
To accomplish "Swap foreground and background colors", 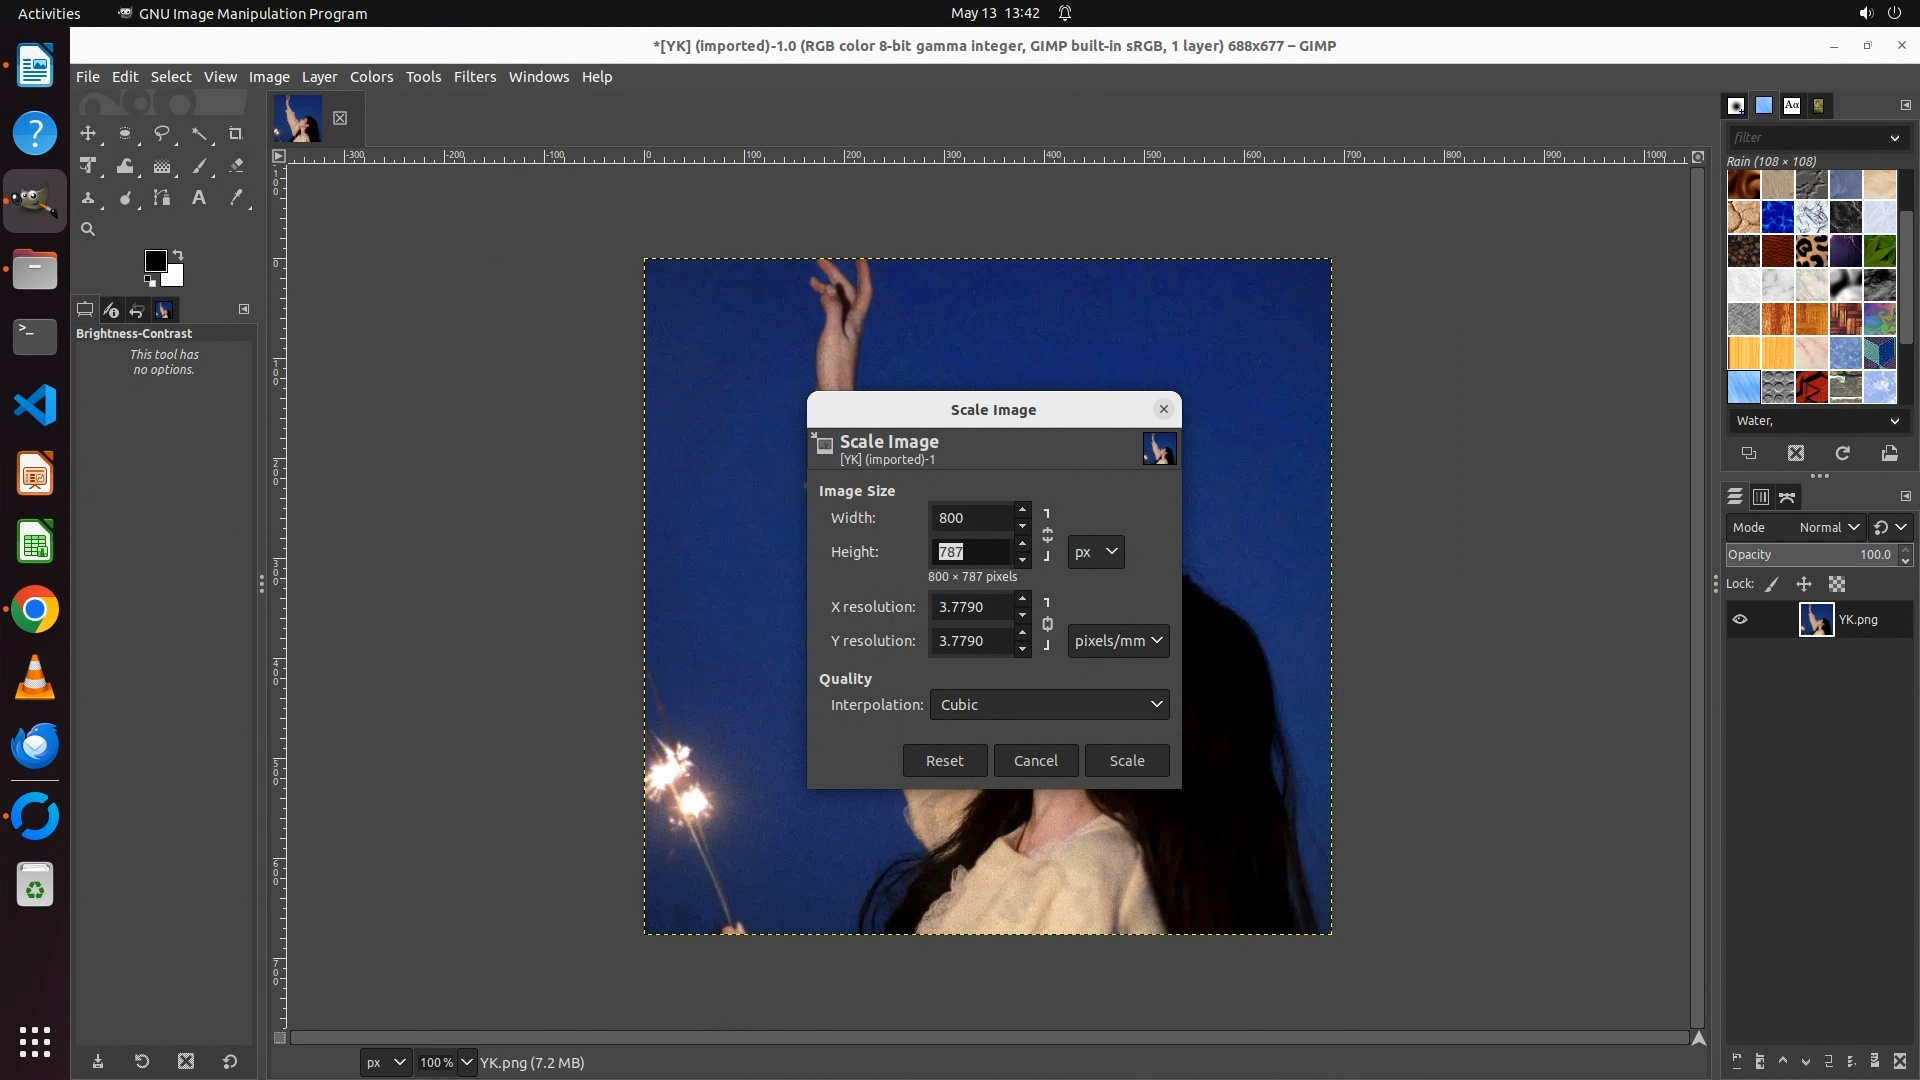I will [x=178, y=254].
